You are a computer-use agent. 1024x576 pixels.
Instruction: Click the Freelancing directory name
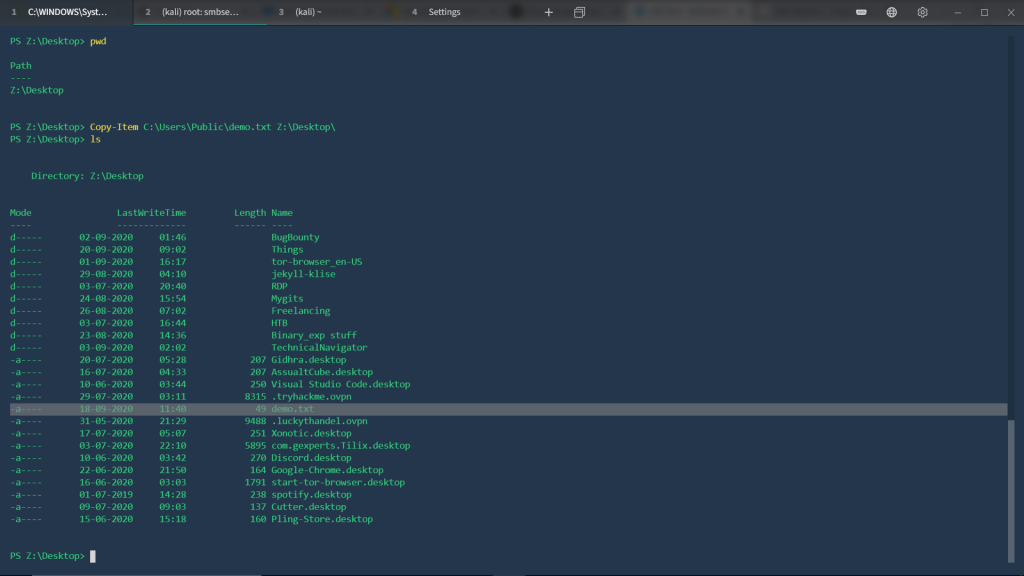(x=300, y=311)
